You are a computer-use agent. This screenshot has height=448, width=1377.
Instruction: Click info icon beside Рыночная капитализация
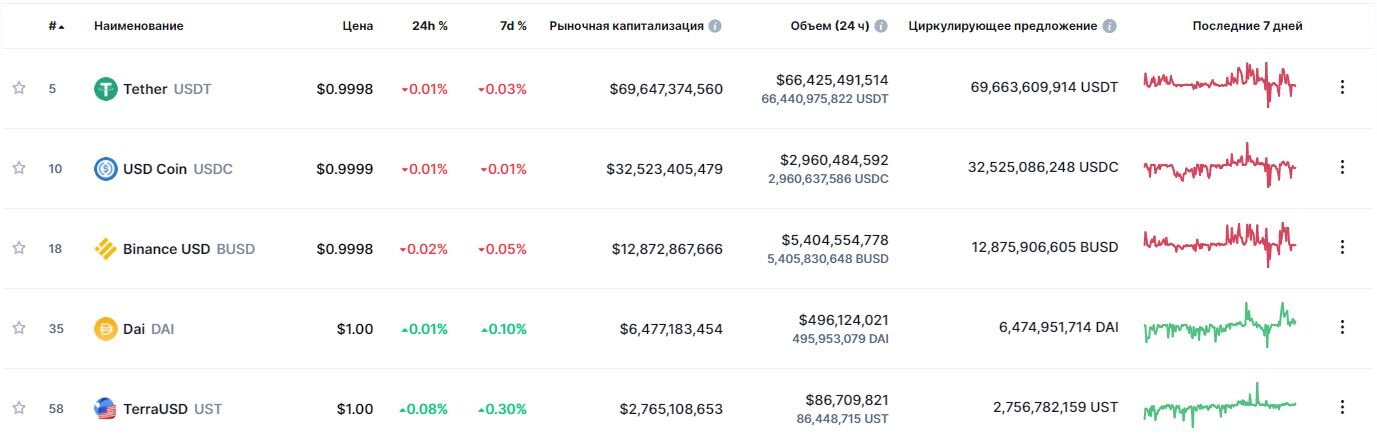pos(715,26)
